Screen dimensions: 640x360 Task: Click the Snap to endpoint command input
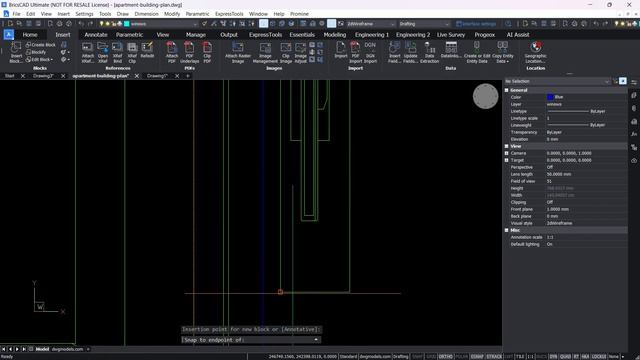coord(251,340)
